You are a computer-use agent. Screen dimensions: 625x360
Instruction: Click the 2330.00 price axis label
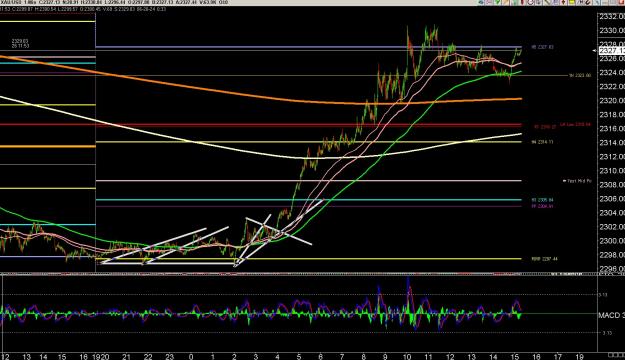[x=611, y=30]
